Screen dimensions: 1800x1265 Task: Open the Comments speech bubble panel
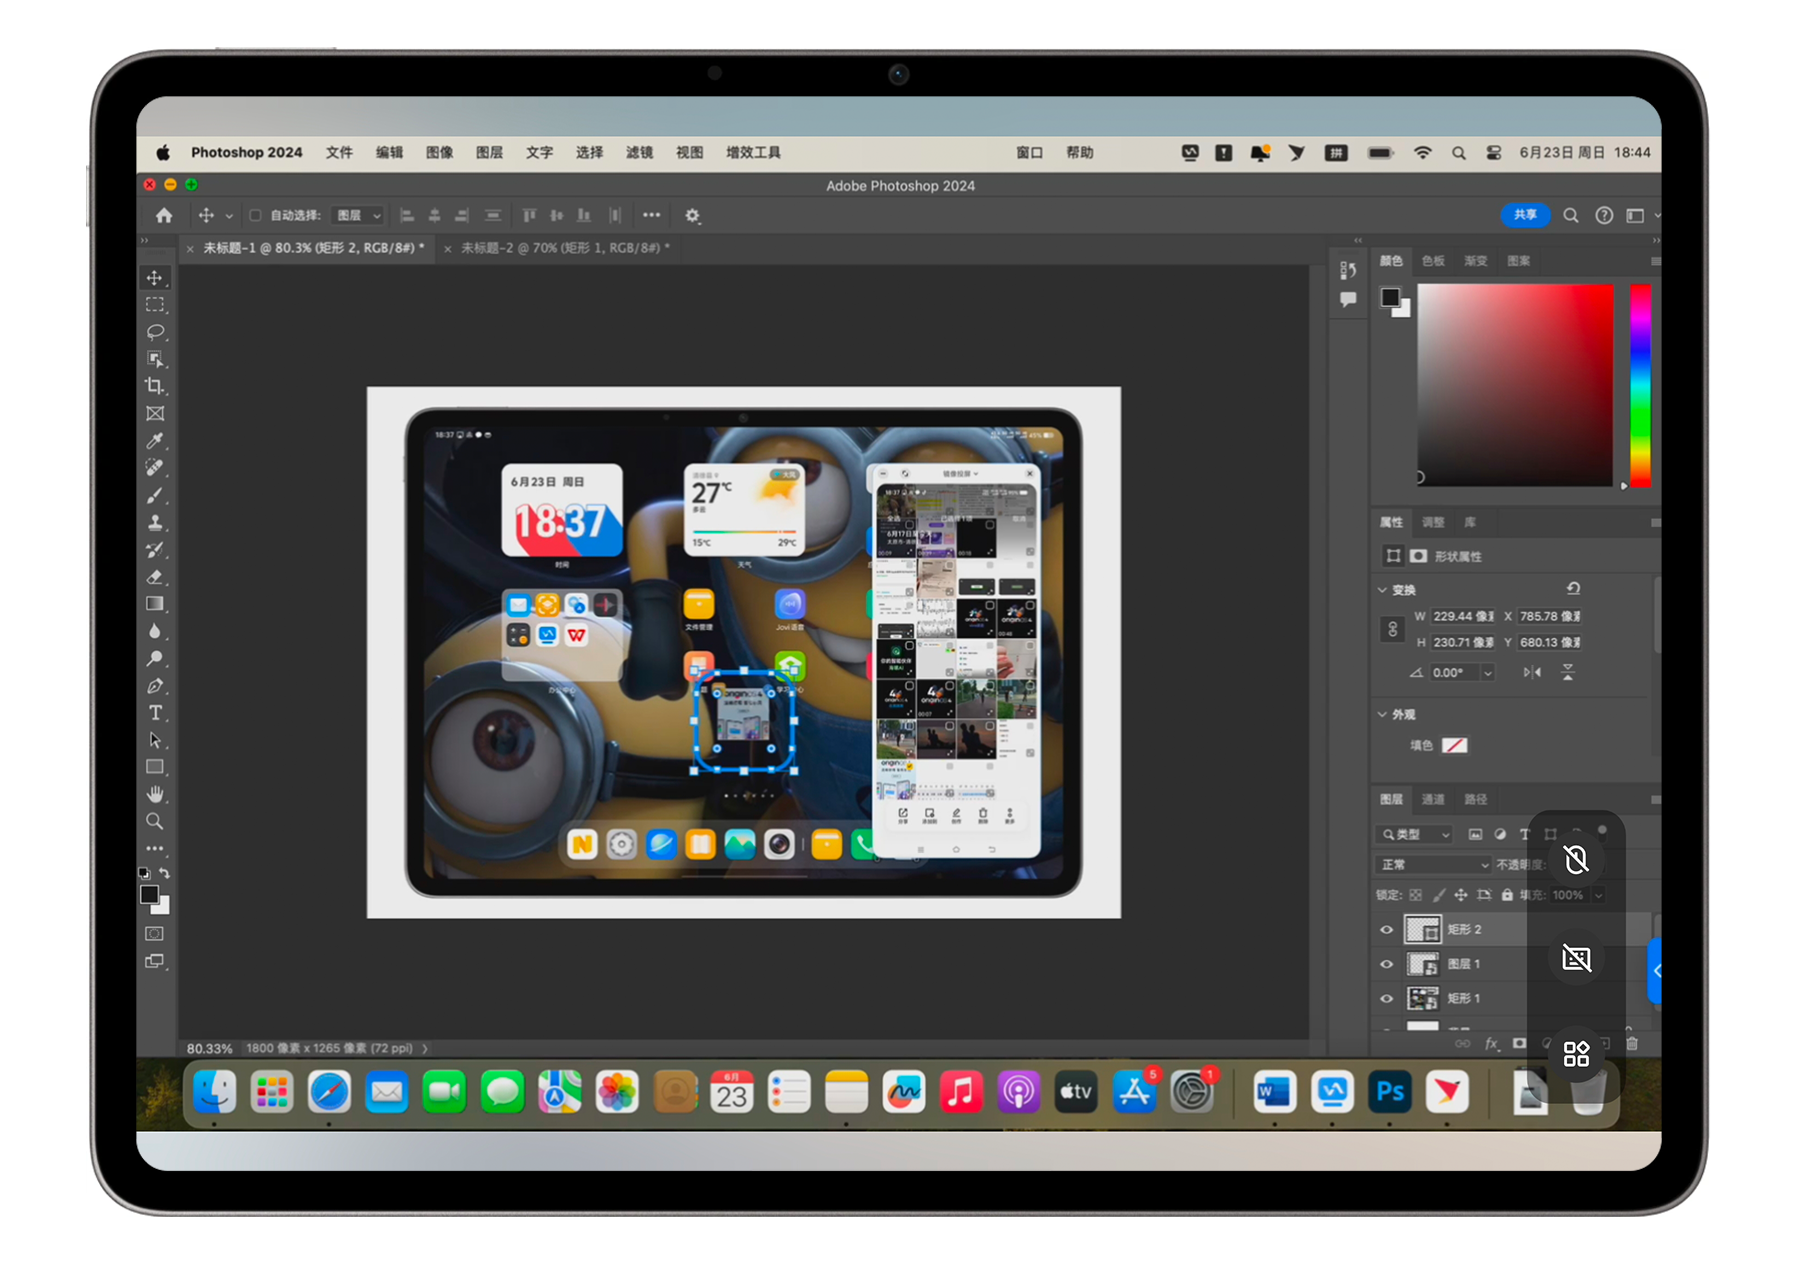pyautogui.click(x=1348, y=299)
